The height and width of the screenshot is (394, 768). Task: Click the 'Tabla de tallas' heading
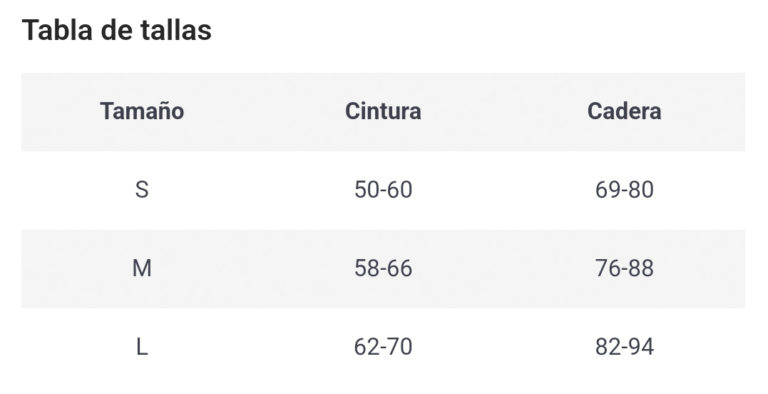click(117, 30)
